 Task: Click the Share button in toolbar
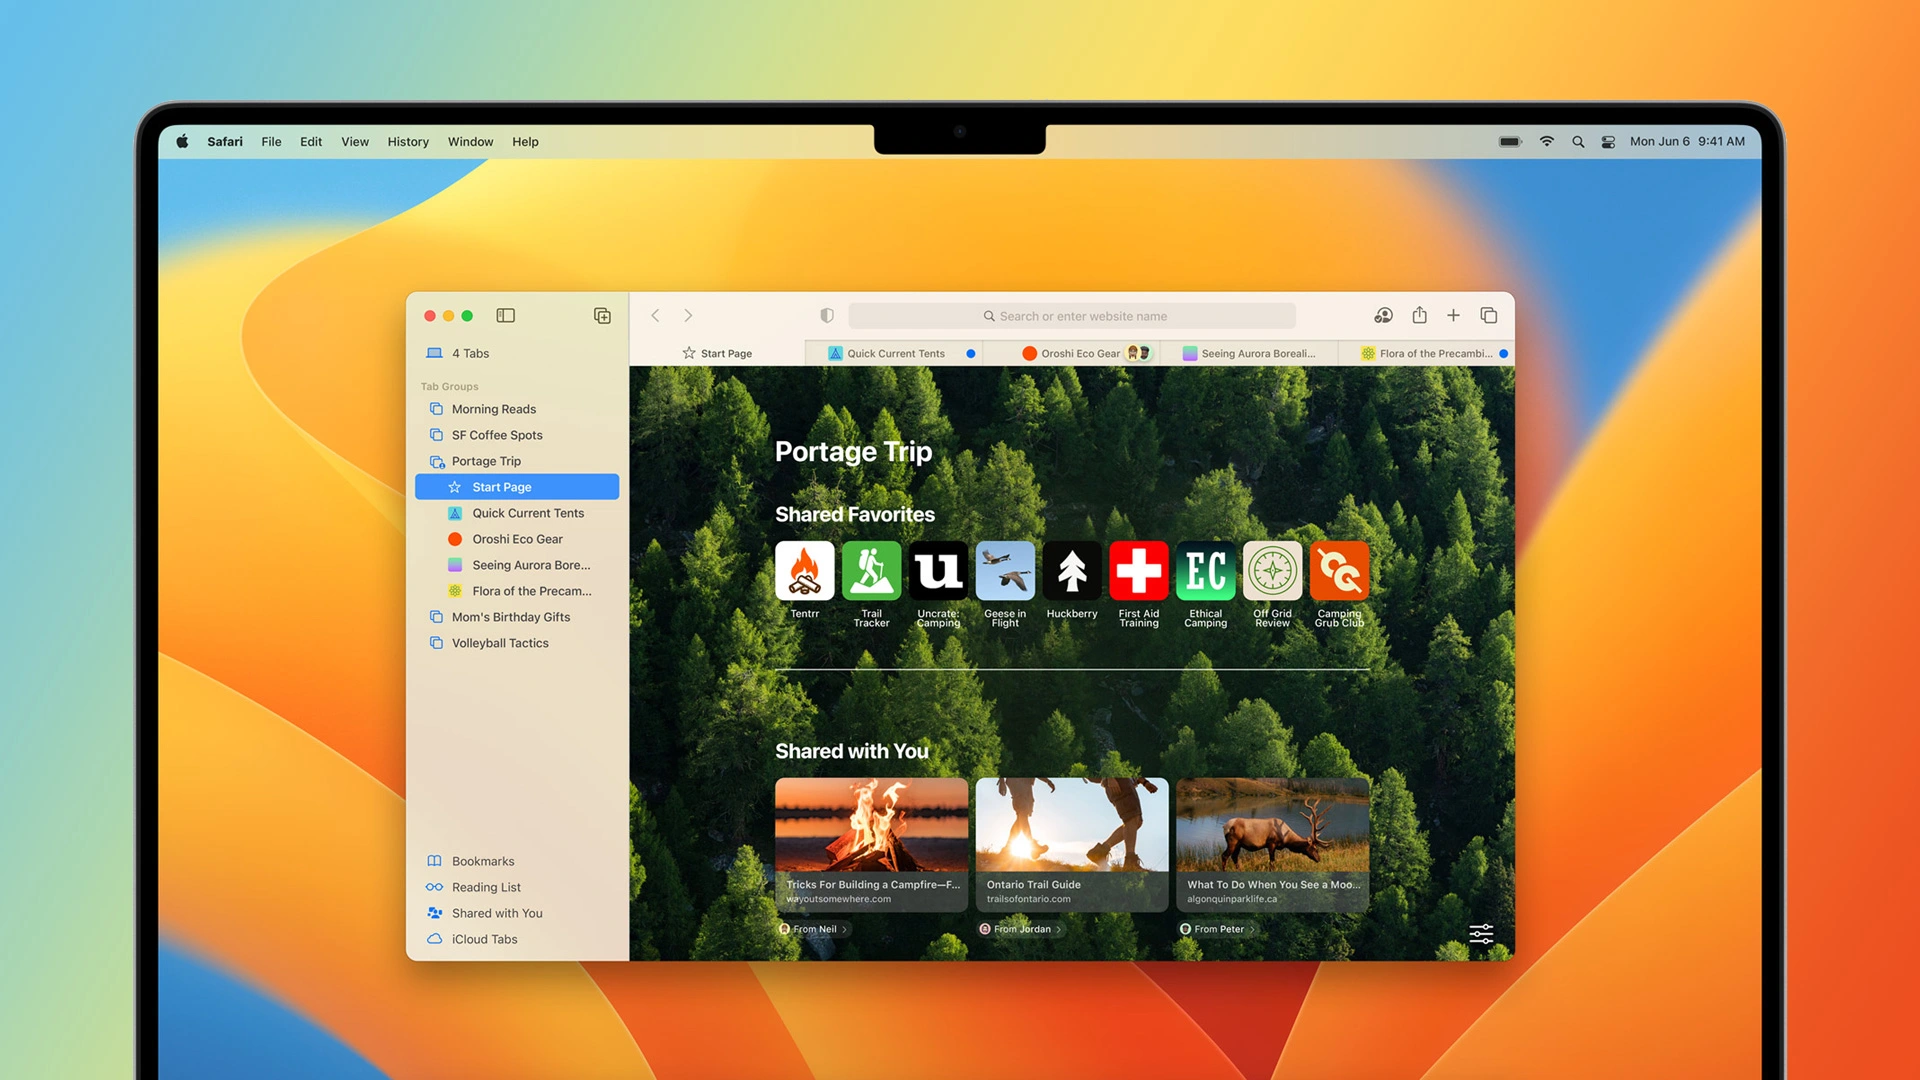click(1419, 315)
